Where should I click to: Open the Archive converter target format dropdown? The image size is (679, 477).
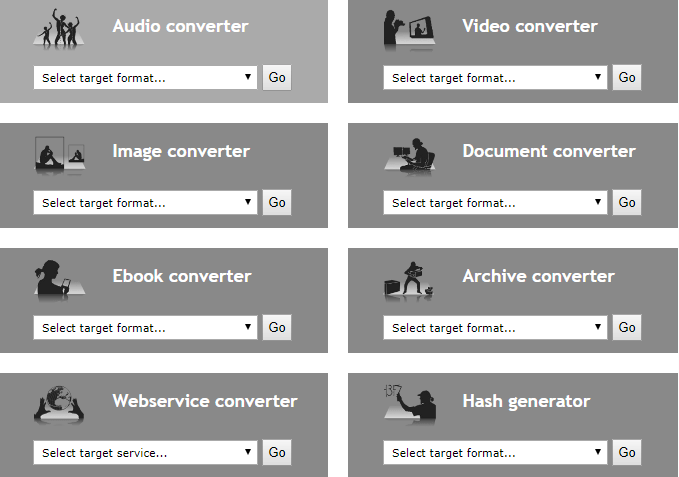[x=495, y=328]
